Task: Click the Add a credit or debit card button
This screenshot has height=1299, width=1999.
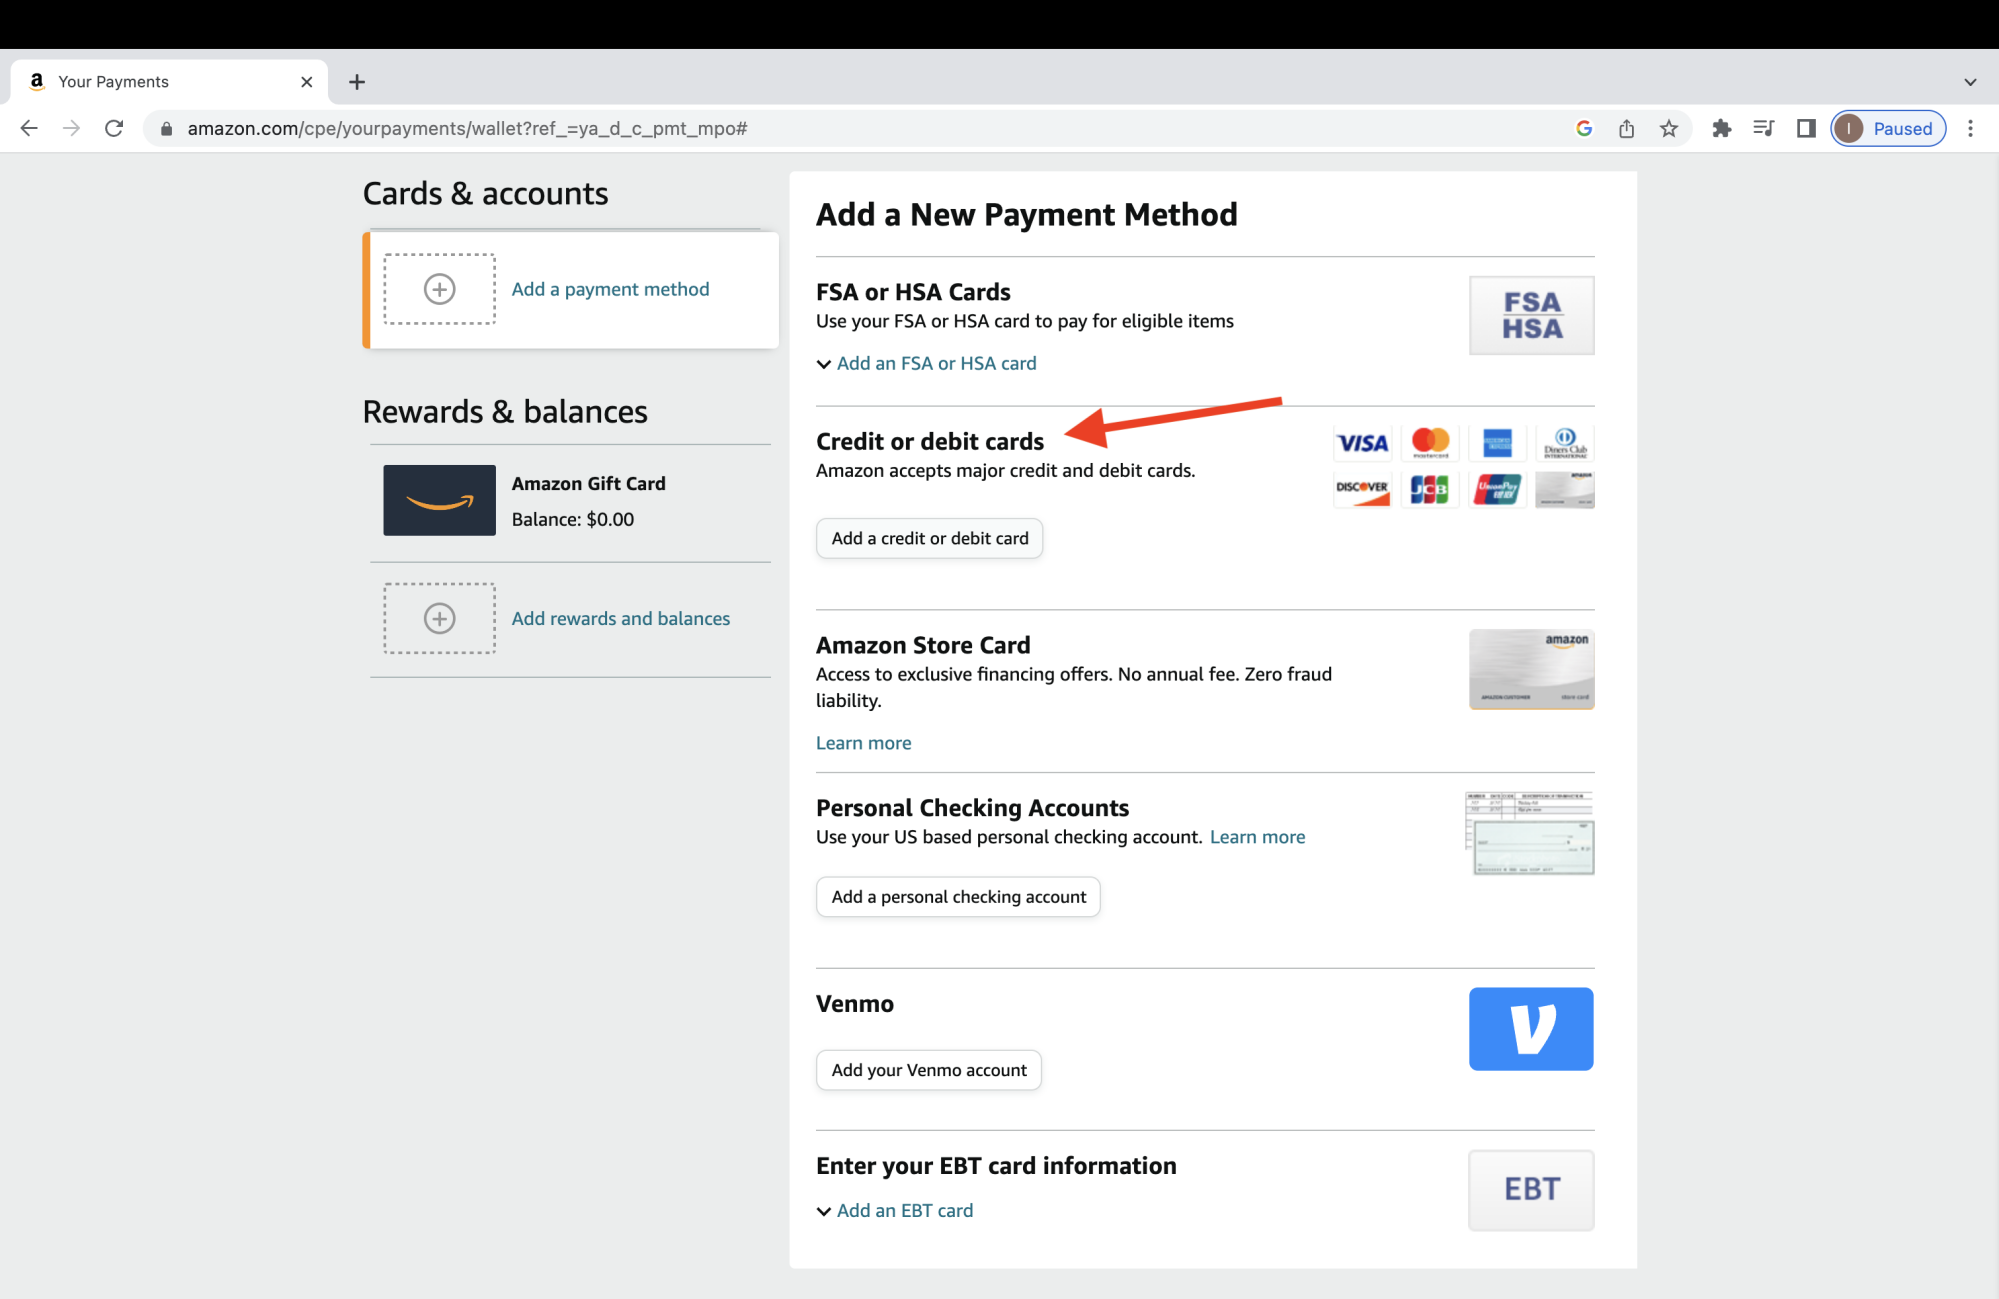Action: (930, 537)
